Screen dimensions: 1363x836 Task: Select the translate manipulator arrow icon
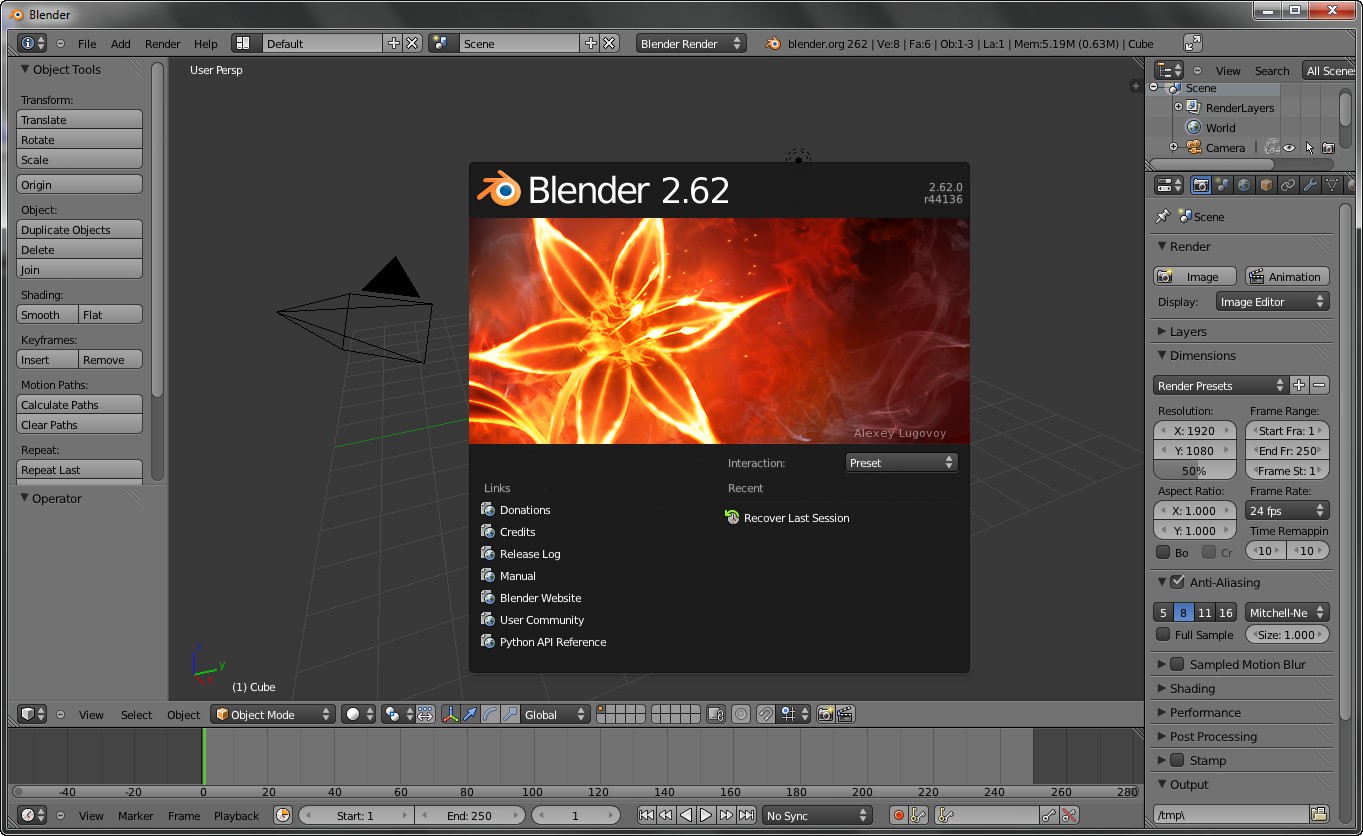(470, 714)
